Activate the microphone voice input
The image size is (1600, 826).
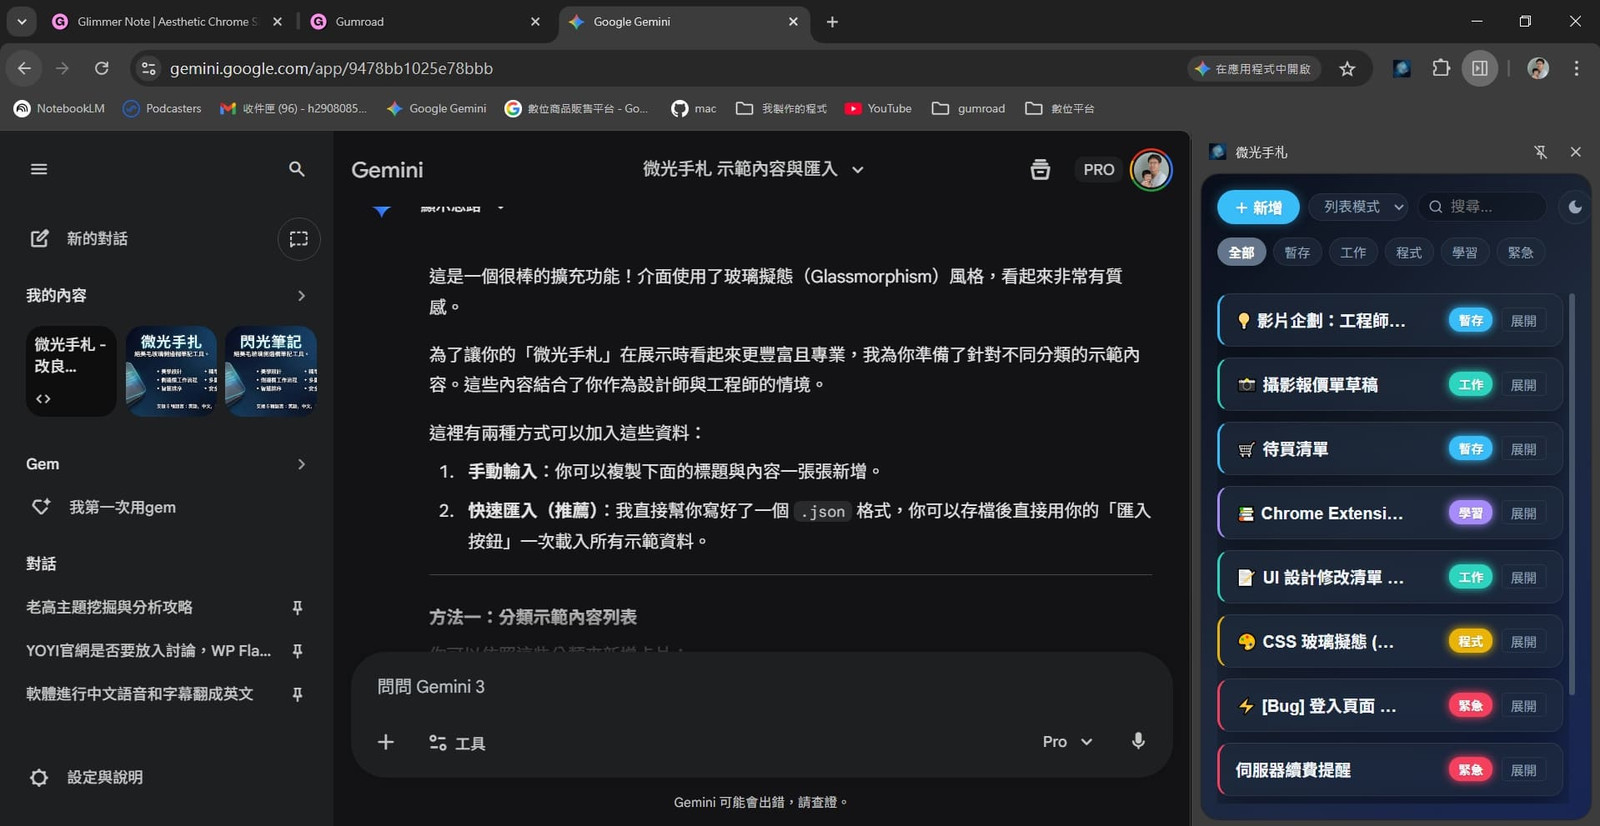coord(1138,741)
